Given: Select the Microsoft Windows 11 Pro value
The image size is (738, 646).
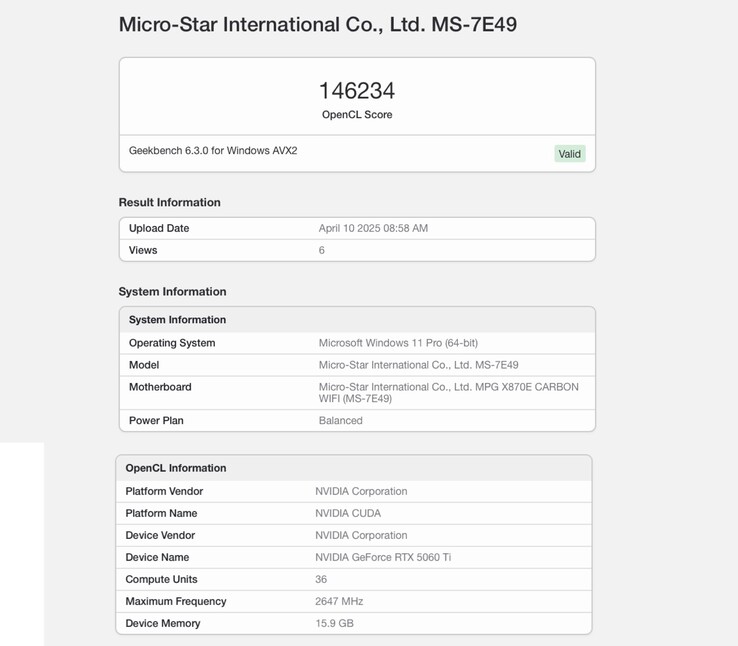Looking at the screenshot, I should pos(398,343).
